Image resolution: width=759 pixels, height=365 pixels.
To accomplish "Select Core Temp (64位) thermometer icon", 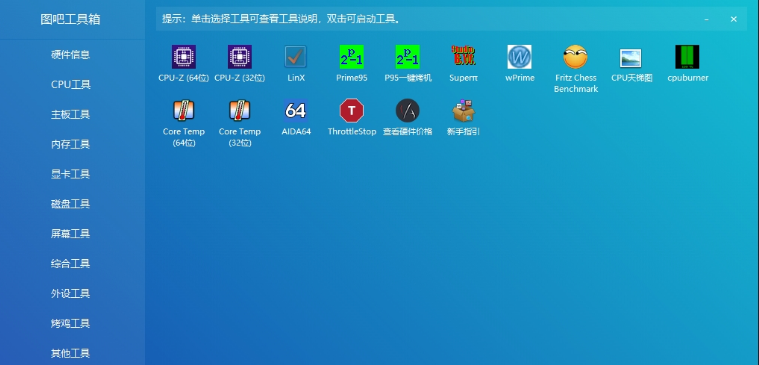I will coord(184,110).
